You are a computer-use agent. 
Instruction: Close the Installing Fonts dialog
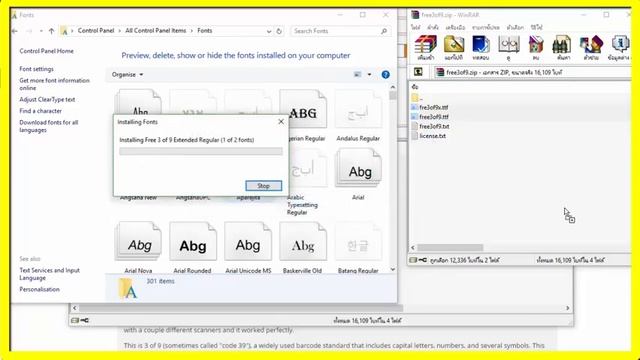[x=281, y=122]
